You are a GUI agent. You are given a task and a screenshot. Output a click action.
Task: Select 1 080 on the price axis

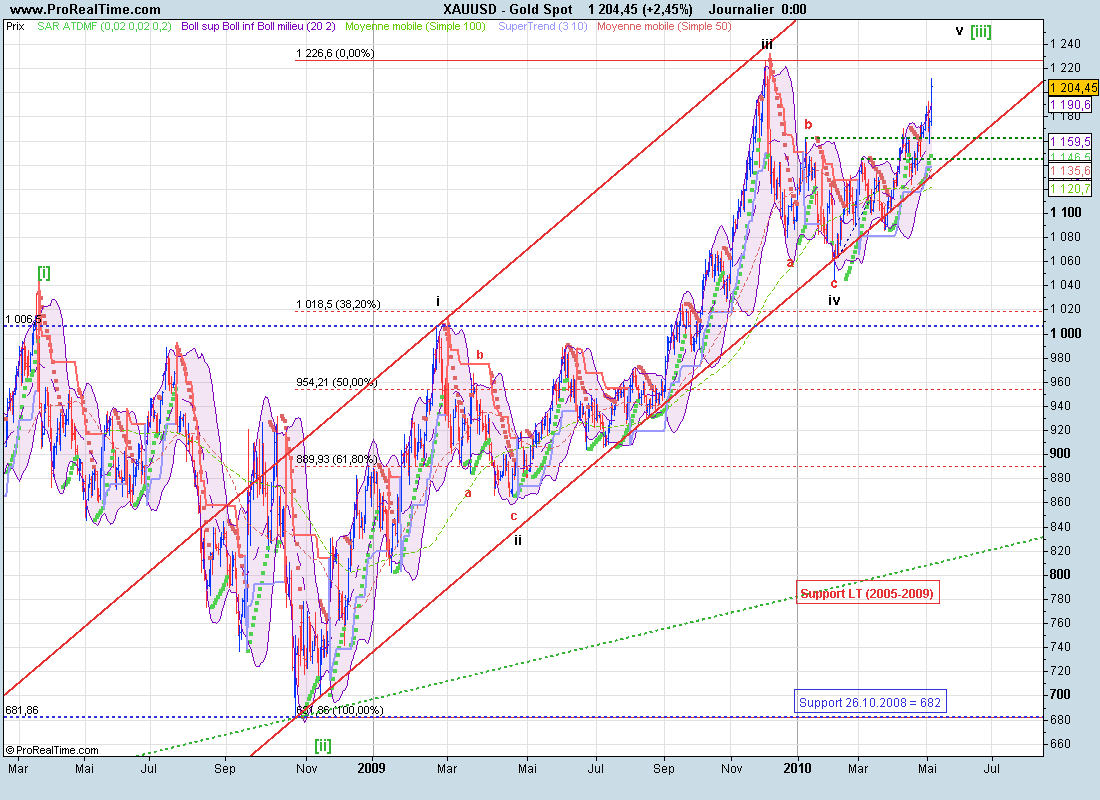click(1065, 236)
